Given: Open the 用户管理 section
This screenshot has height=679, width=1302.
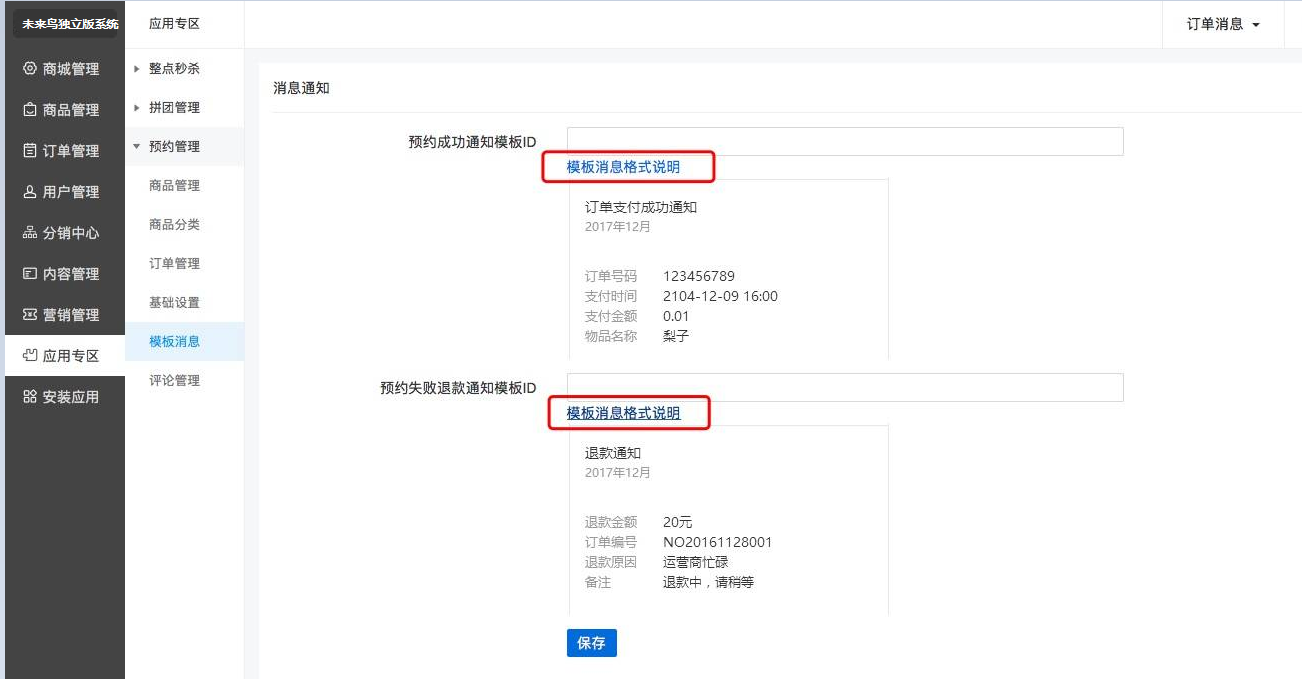Looking at the screenshot, I should tap(64, 192).
